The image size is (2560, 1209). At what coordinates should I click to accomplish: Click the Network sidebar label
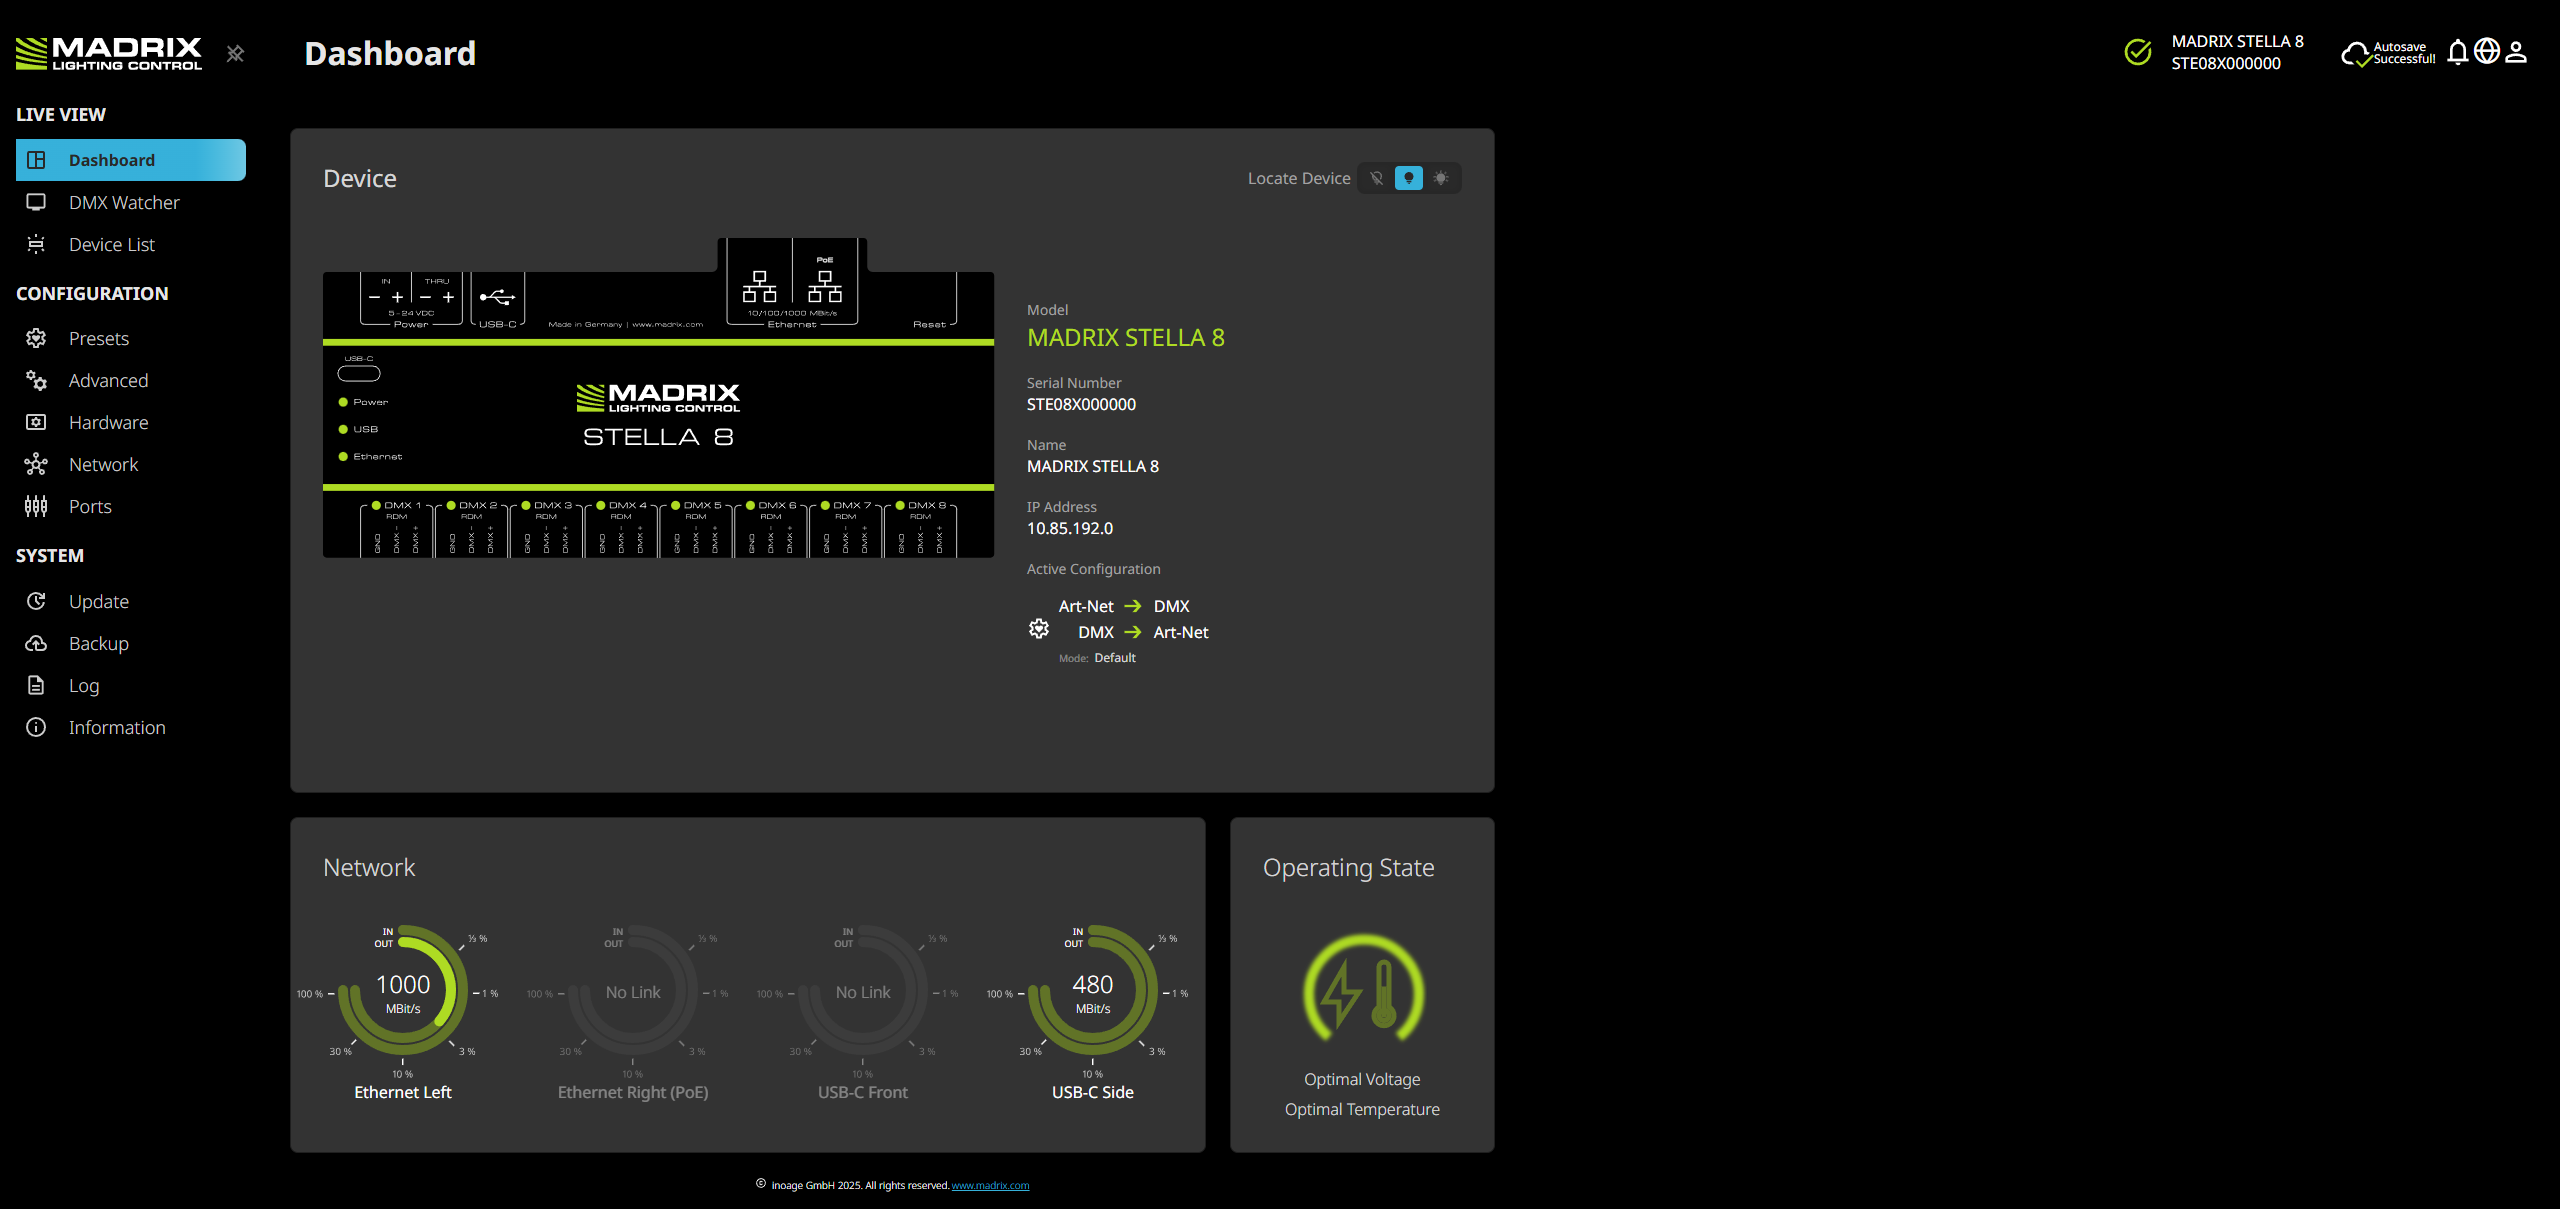pyautogui.click(x=104, y=464)
